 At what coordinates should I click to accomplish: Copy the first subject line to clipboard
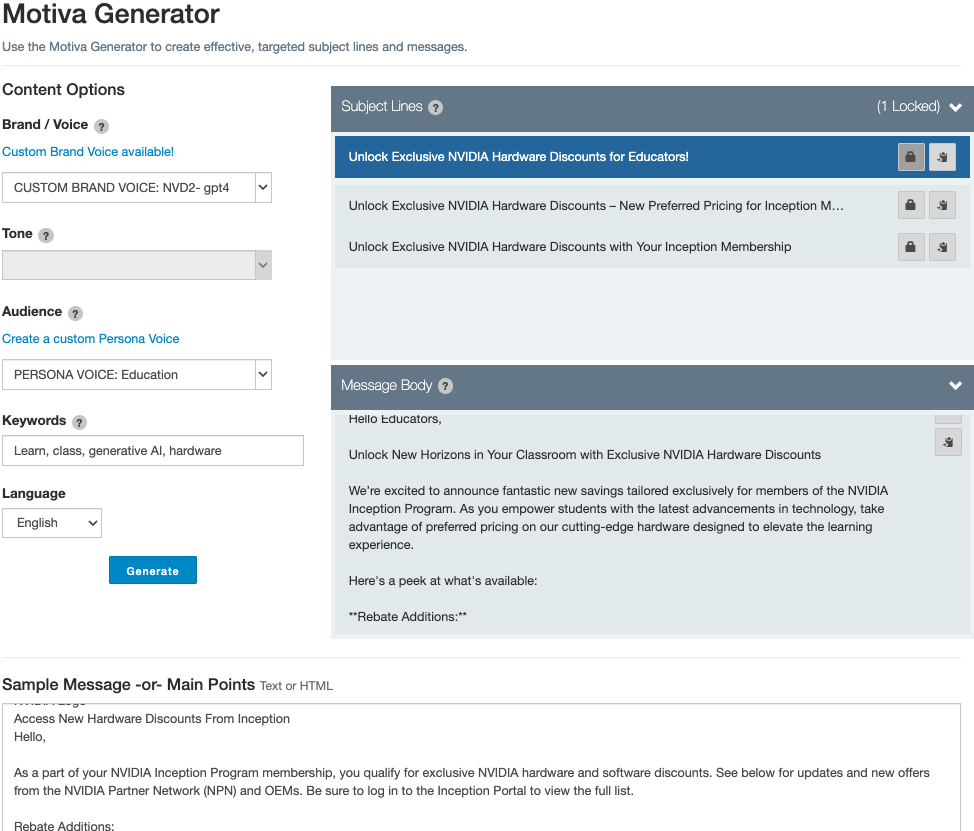[x=941, y=157]
